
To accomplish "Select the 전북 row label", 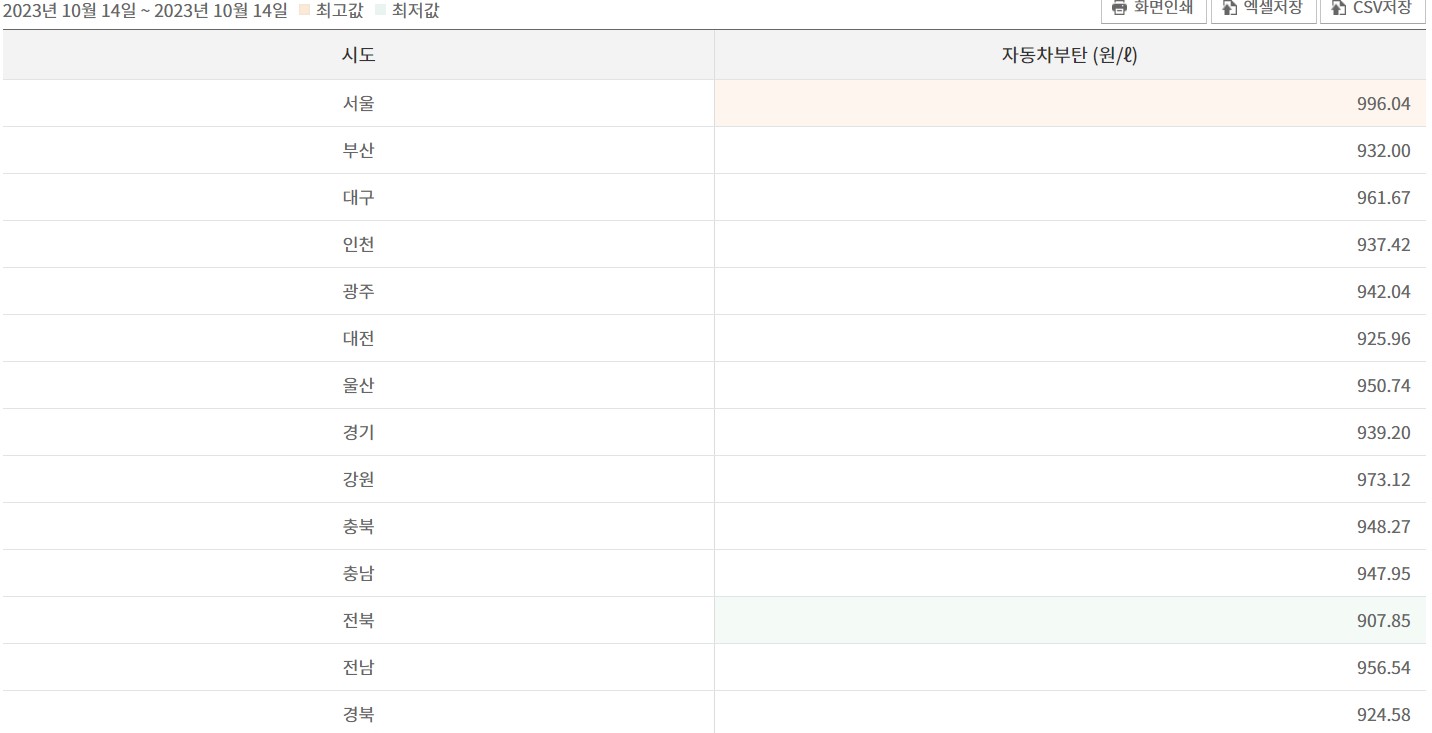I will click(x=358, y=620).
